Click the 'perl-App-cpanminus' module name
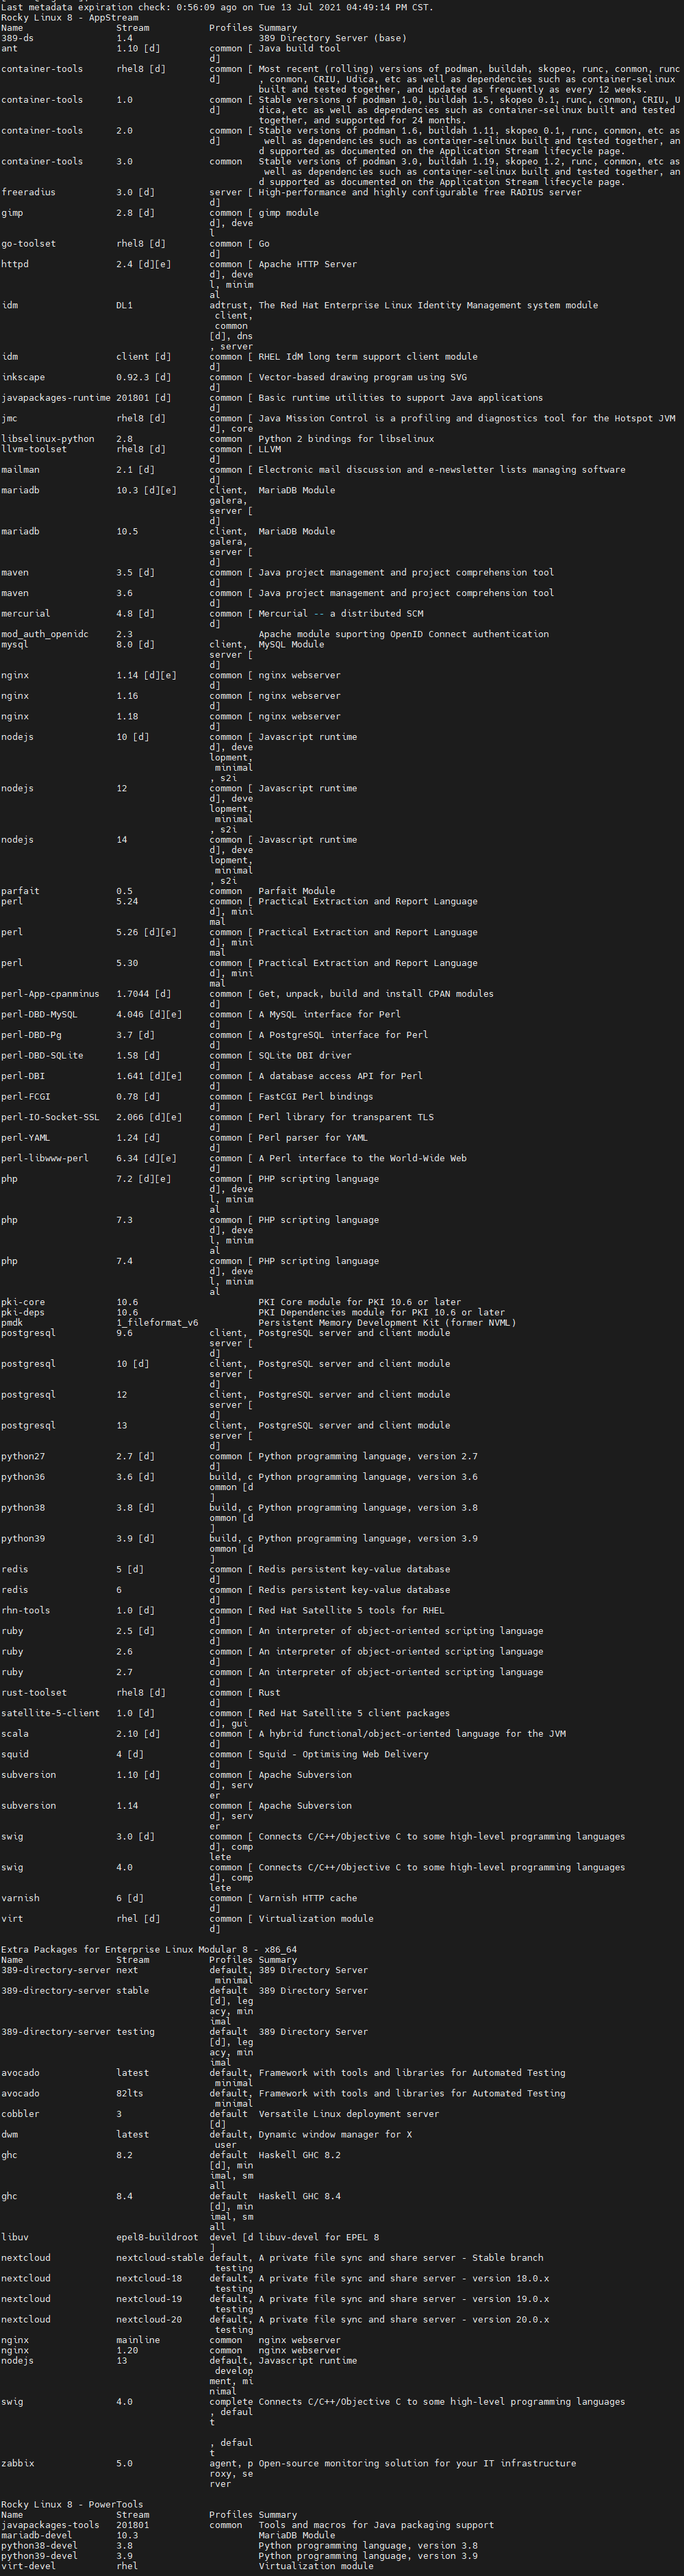 (x=50, y=994)
